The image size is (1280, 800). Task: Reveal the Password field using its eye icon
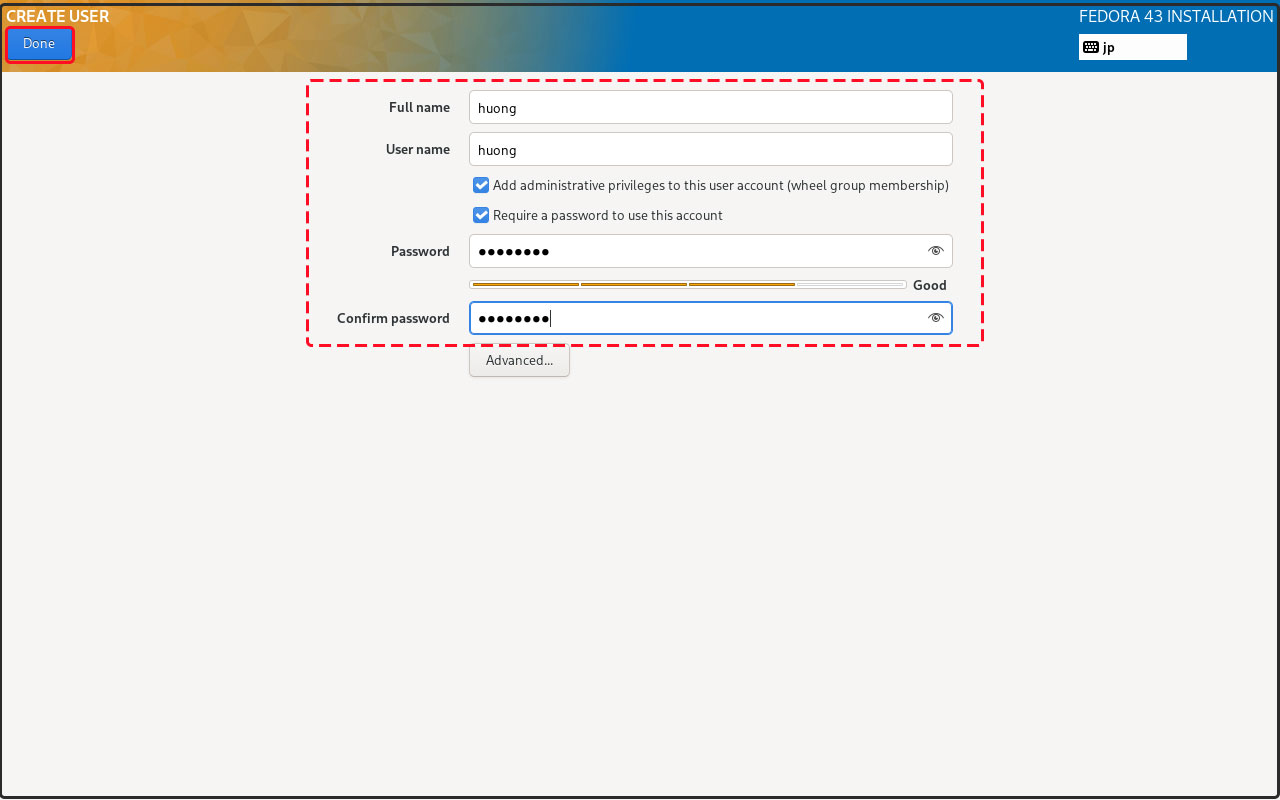coord(935,251)
